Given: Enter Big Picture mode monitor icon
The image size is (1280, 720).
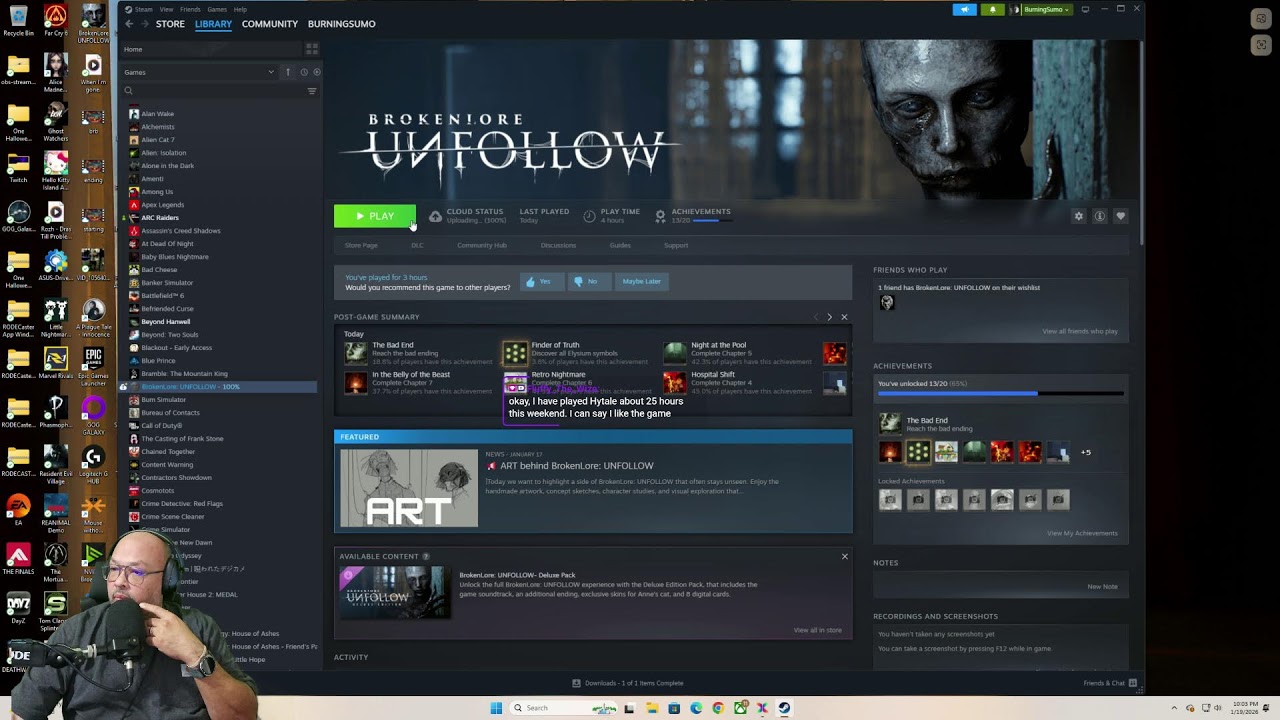Looking at the screenshot, I should 1085,9.
